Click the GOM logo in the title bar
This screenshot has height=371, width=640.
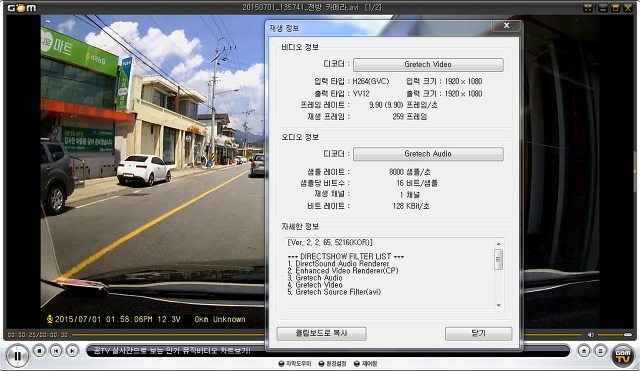pos(22,8)
